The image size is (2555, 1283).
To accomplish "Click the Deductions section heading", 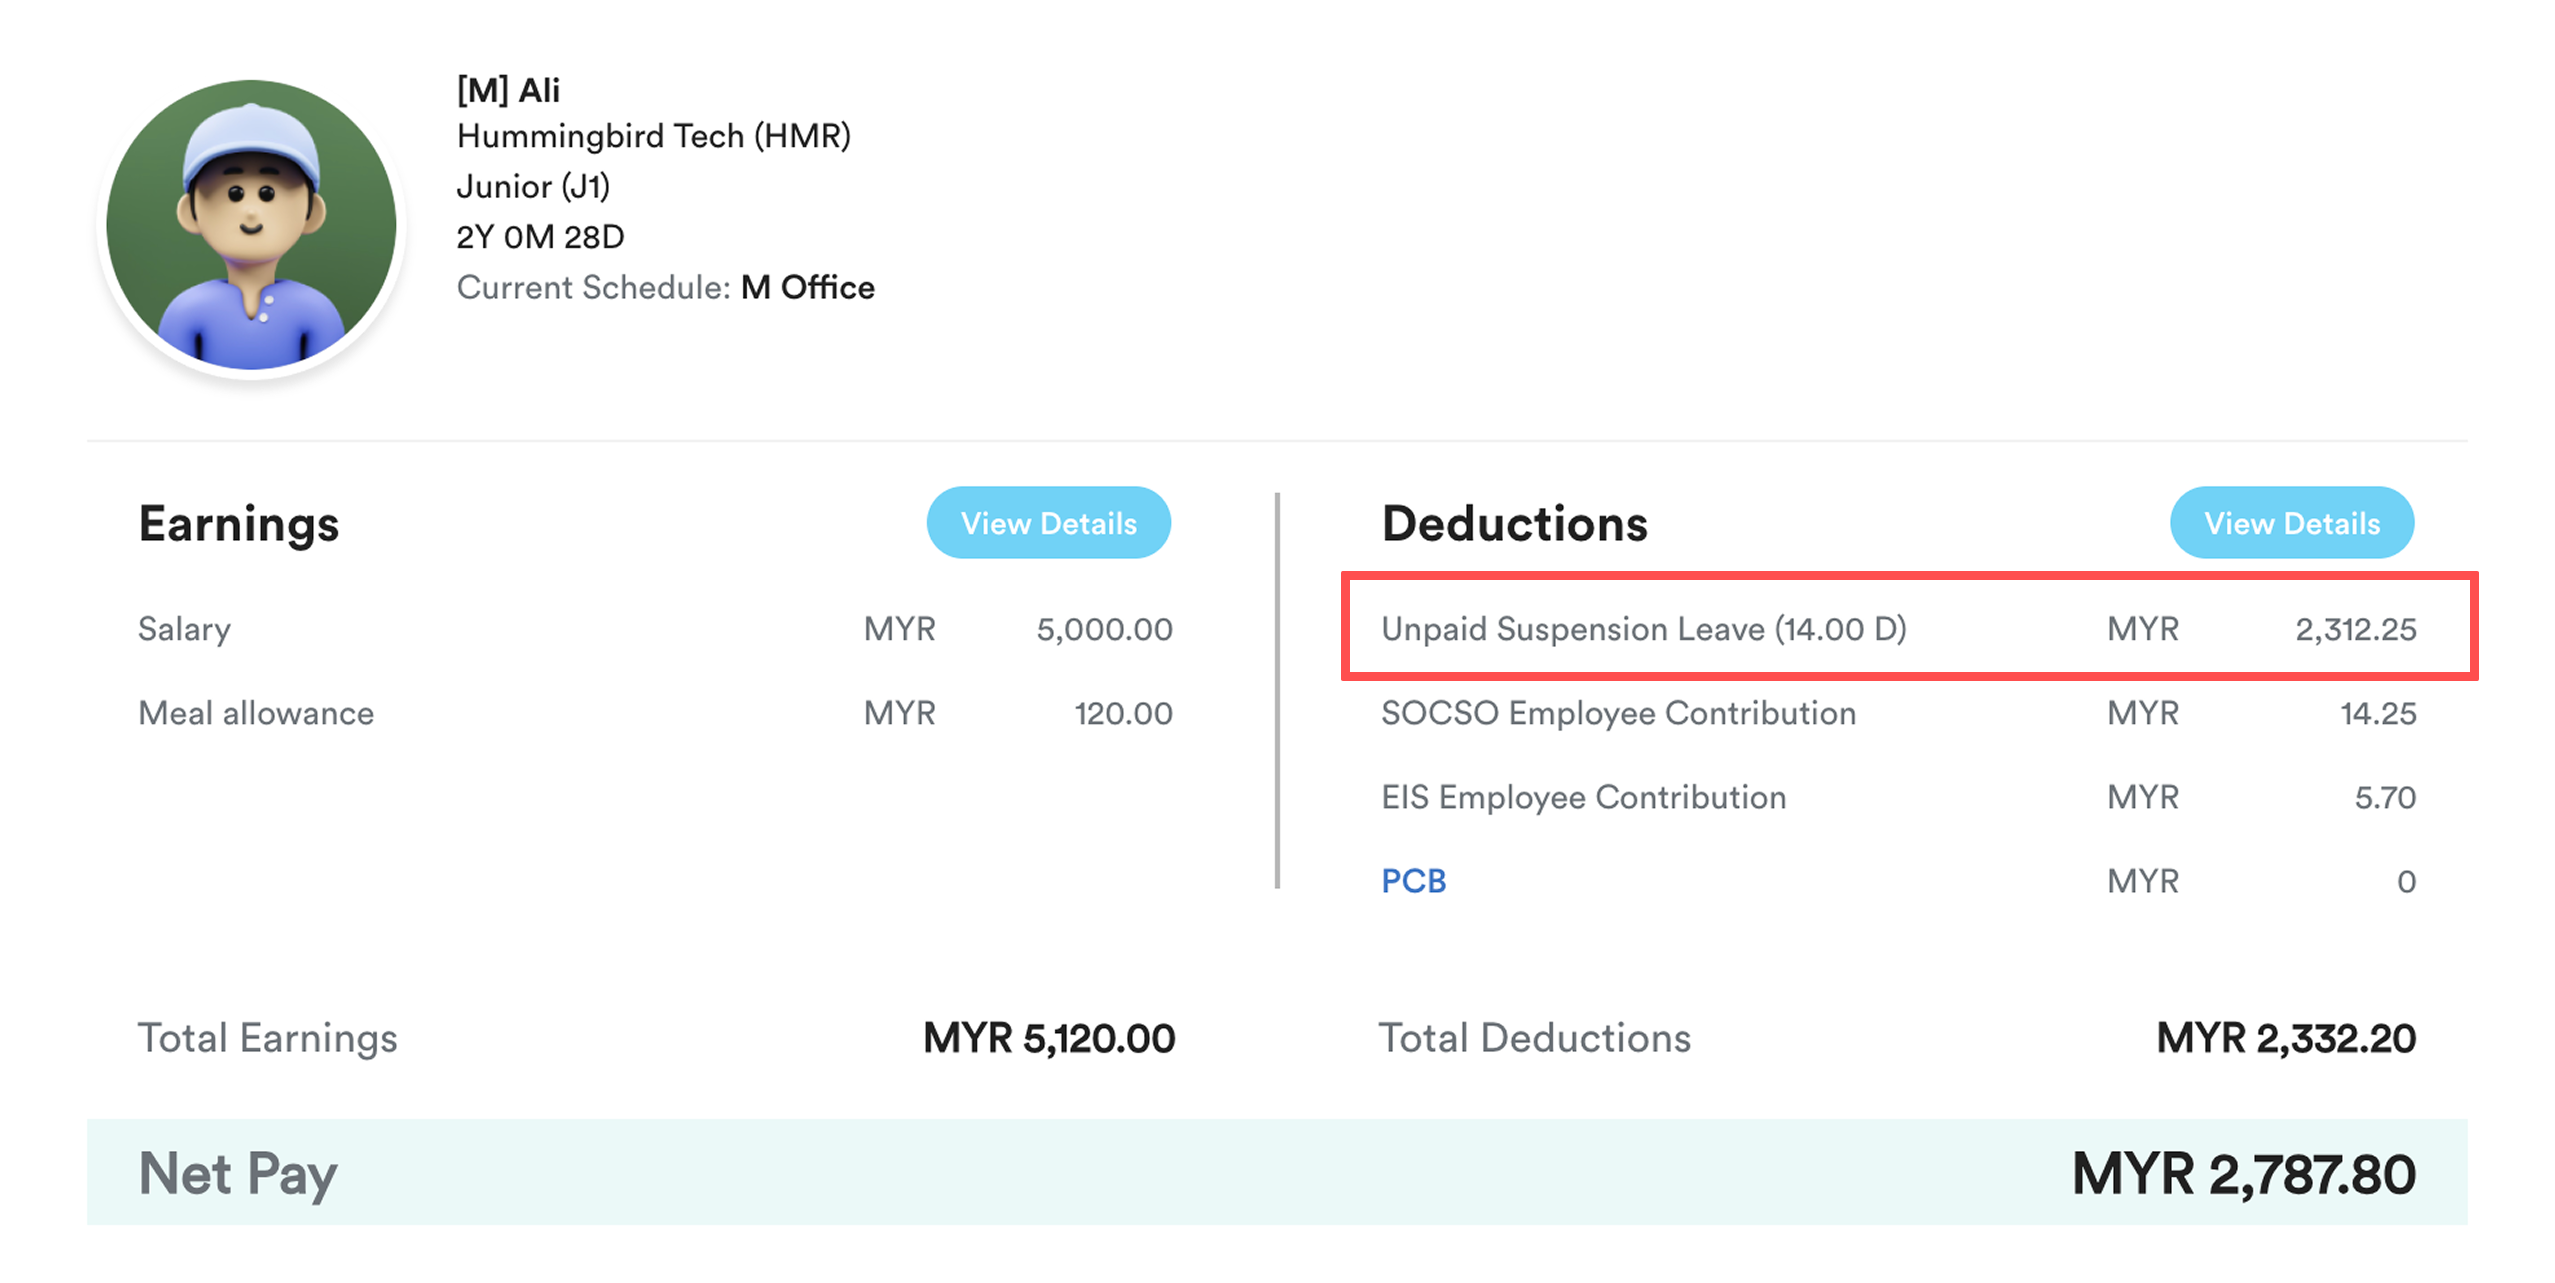I will tap(1513, 523).
